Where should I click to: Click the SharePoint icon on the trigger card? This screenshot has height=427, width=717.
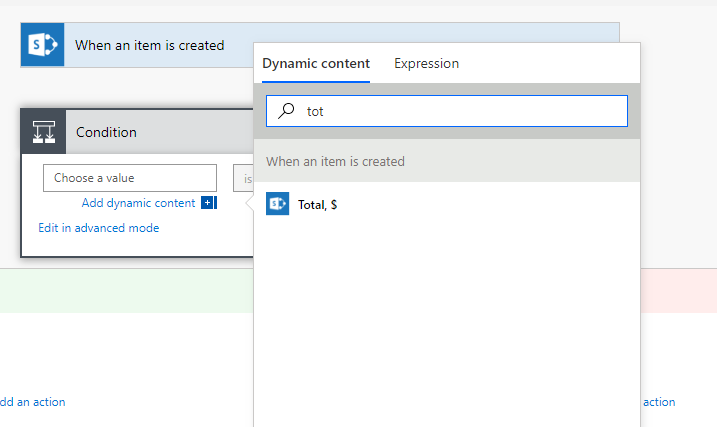pos(43,45)
